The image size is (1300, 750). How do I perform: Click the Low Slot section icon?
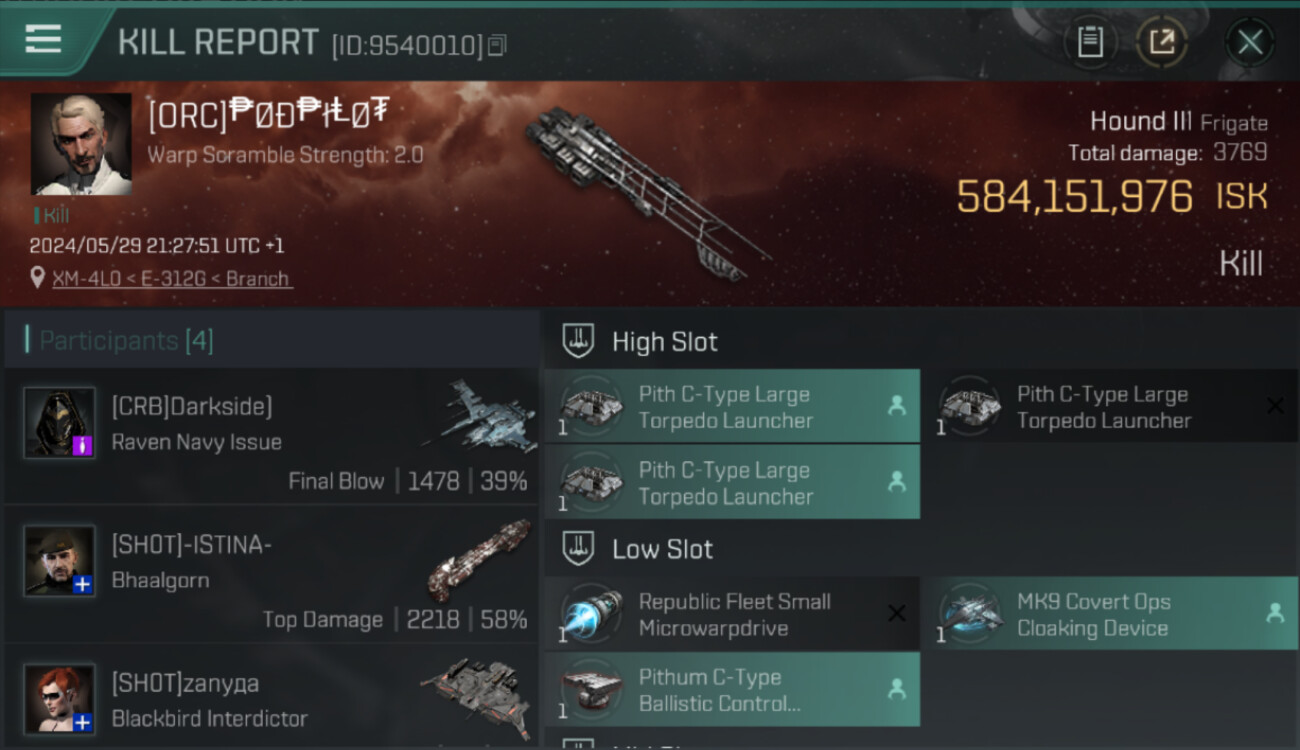(577, 548)
